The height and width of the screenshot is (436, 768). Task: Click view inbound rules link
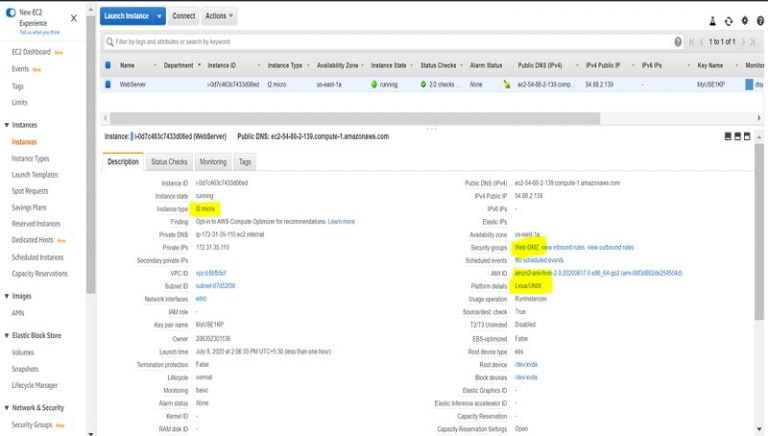563,247
